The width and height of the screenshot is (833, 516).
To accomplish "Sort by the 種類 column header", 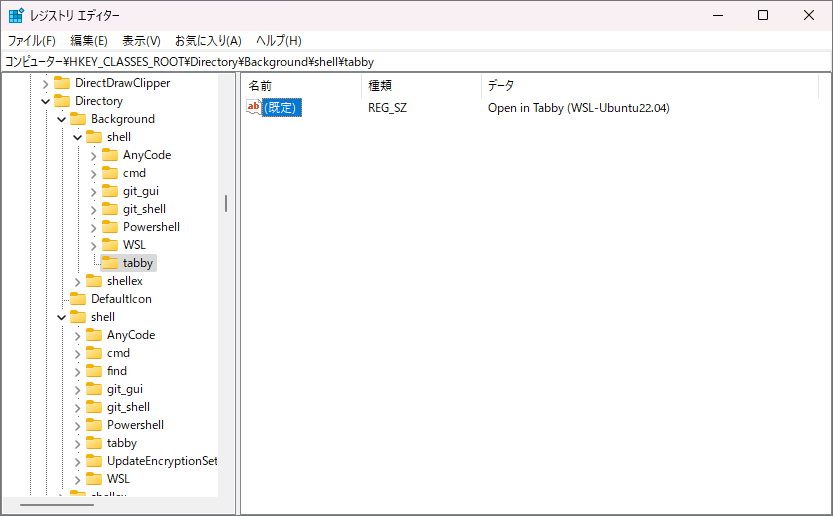I will (422, 86).
